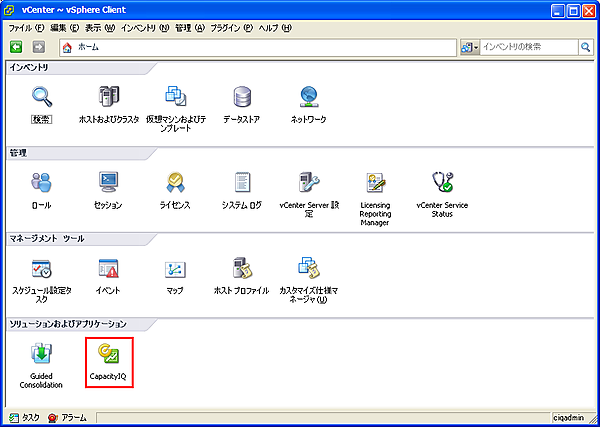Open Licensing Reporting Manager

tap(375, 183)
